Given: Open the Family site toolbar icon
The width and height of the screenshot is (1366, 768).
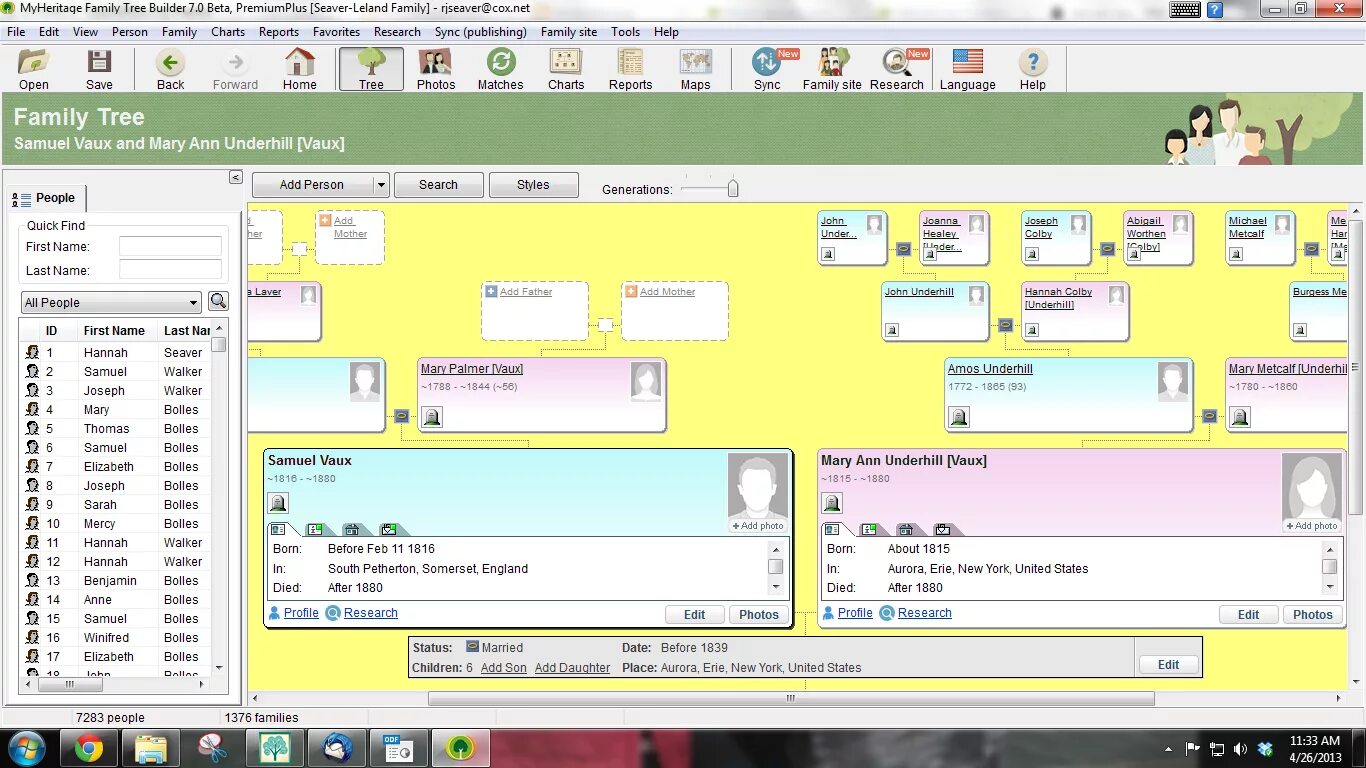Looking at the screenshot, I should click(832, 69).
